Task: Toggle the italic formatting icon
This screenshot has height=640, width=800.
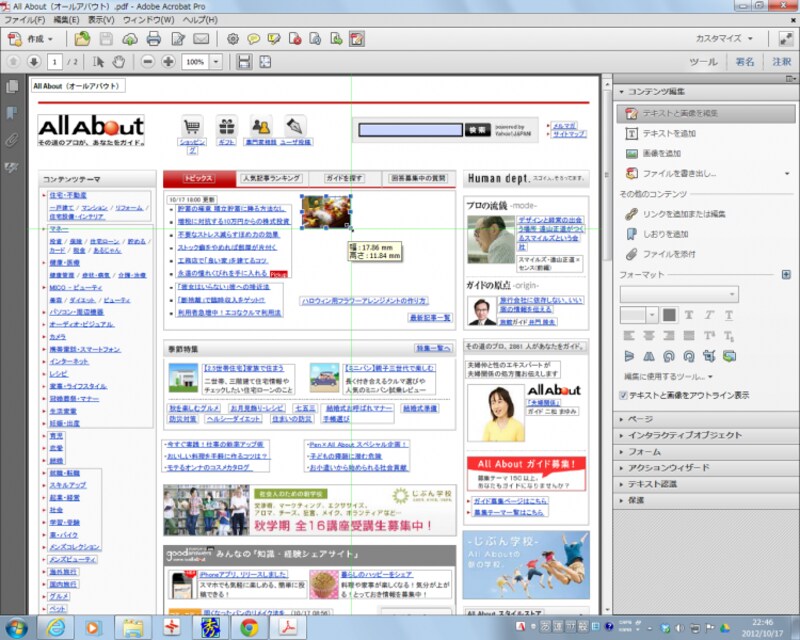Action: tap(708, 312)
